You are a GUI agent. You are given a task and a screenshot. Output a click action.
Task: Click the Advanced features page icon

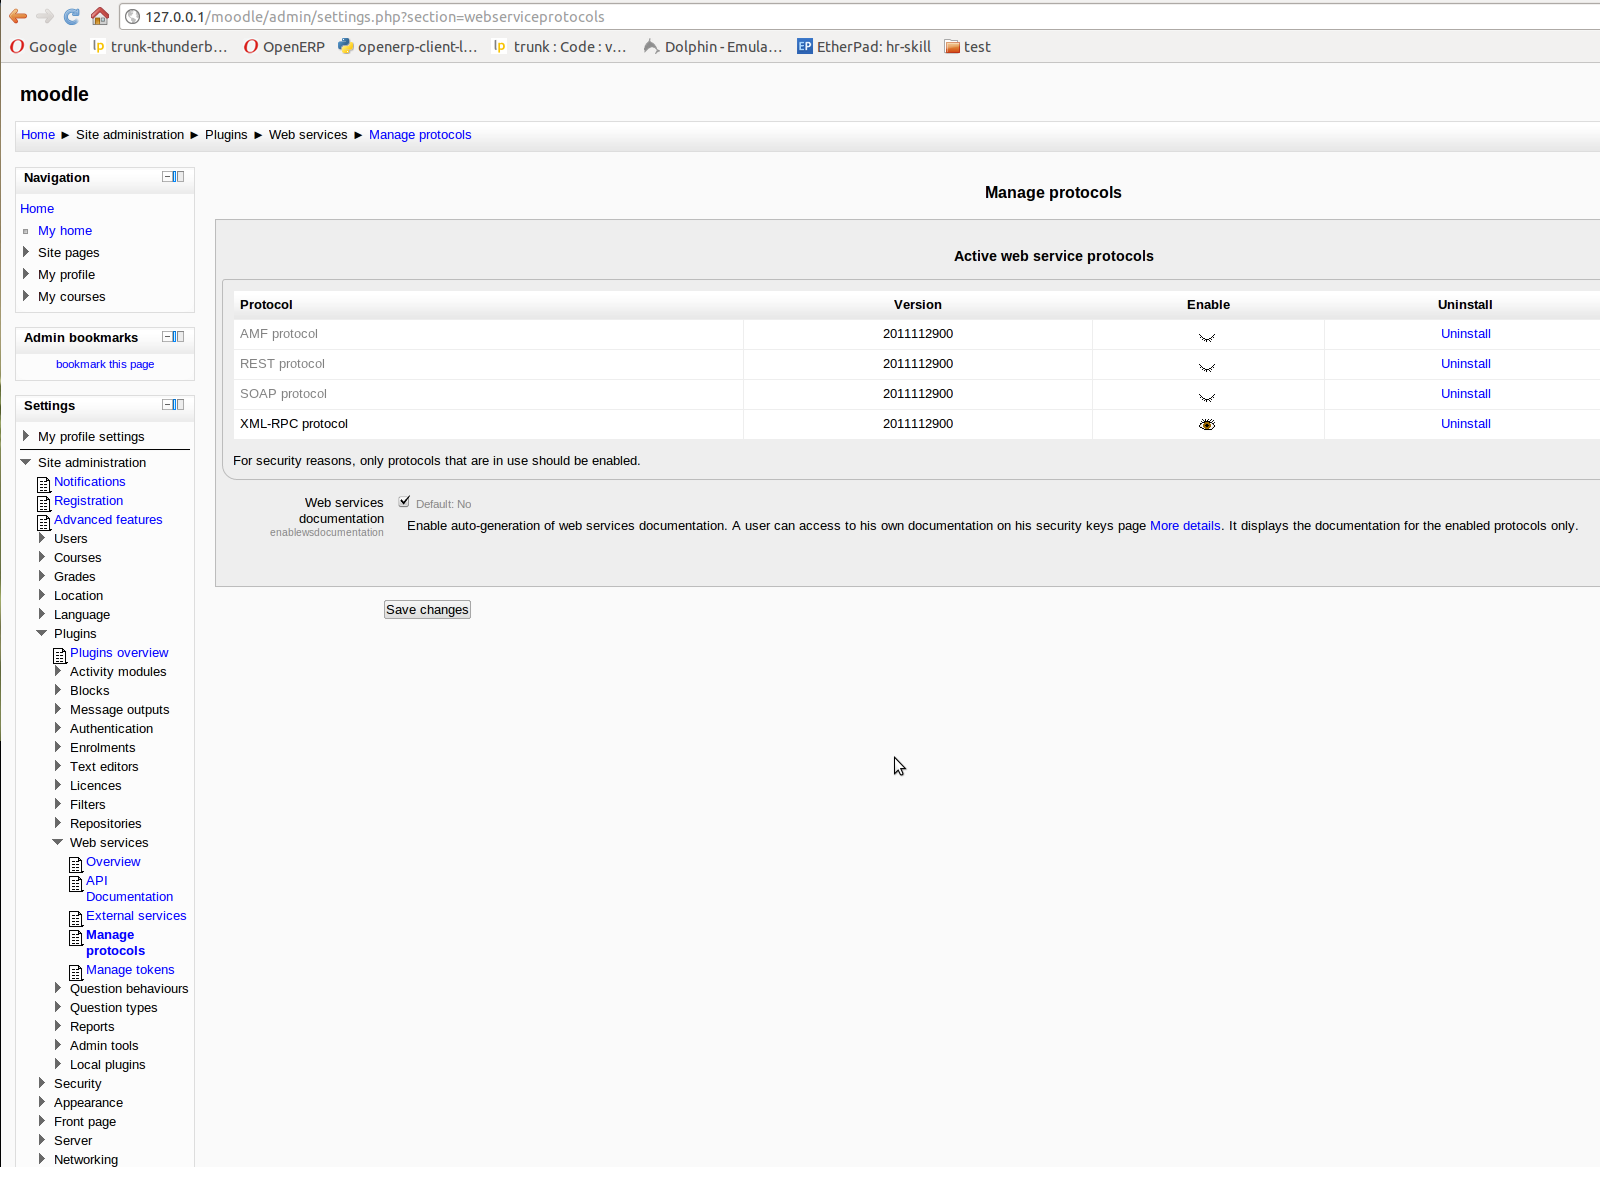point(43,522)
